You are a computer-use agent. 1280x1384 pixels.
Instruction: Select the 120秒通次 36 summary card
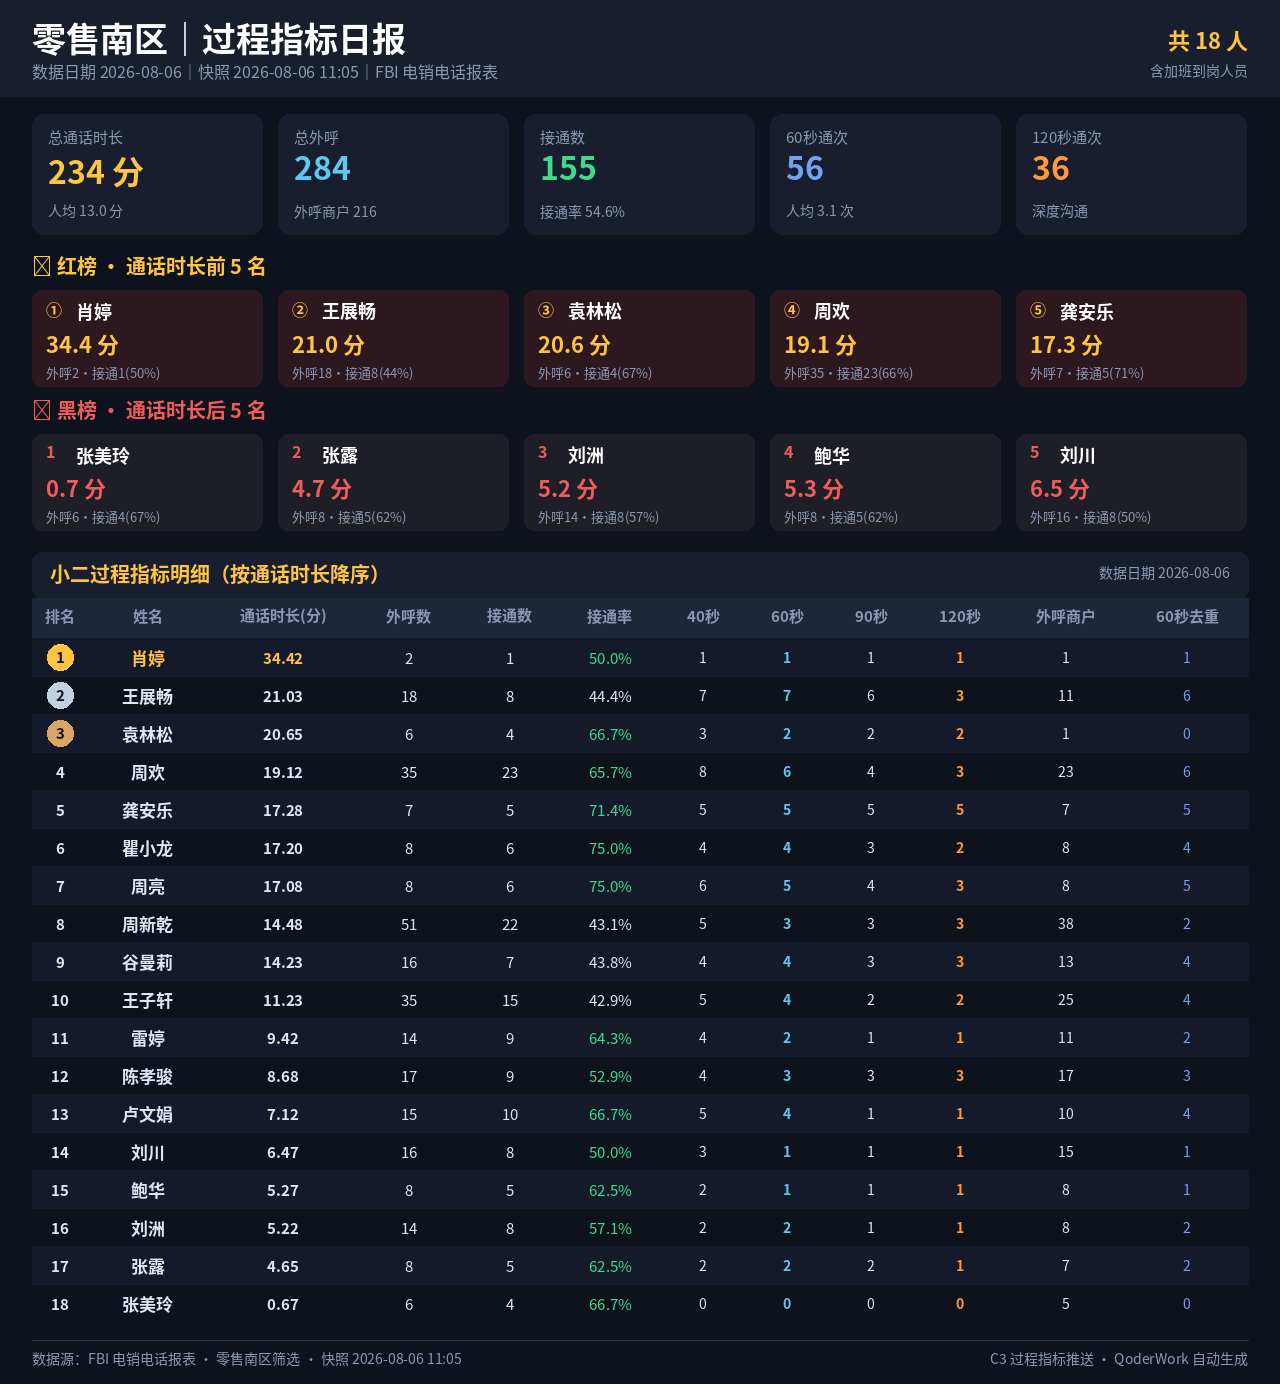(1131, 174)
